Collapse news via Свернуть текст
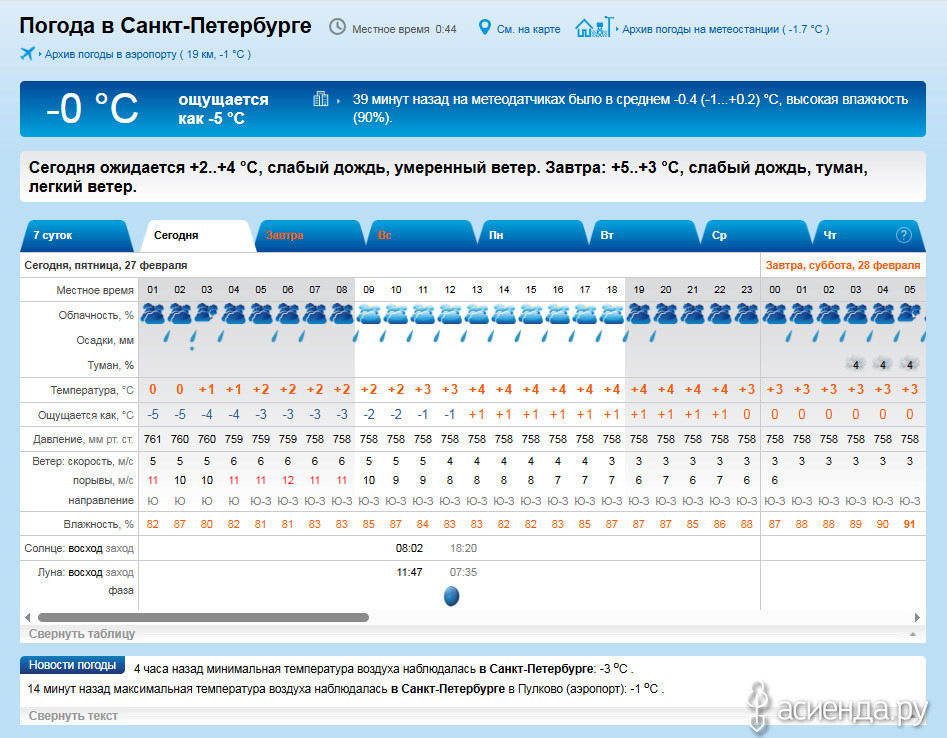Viewport: 947px width, 738px height. [x=73, y=716]
